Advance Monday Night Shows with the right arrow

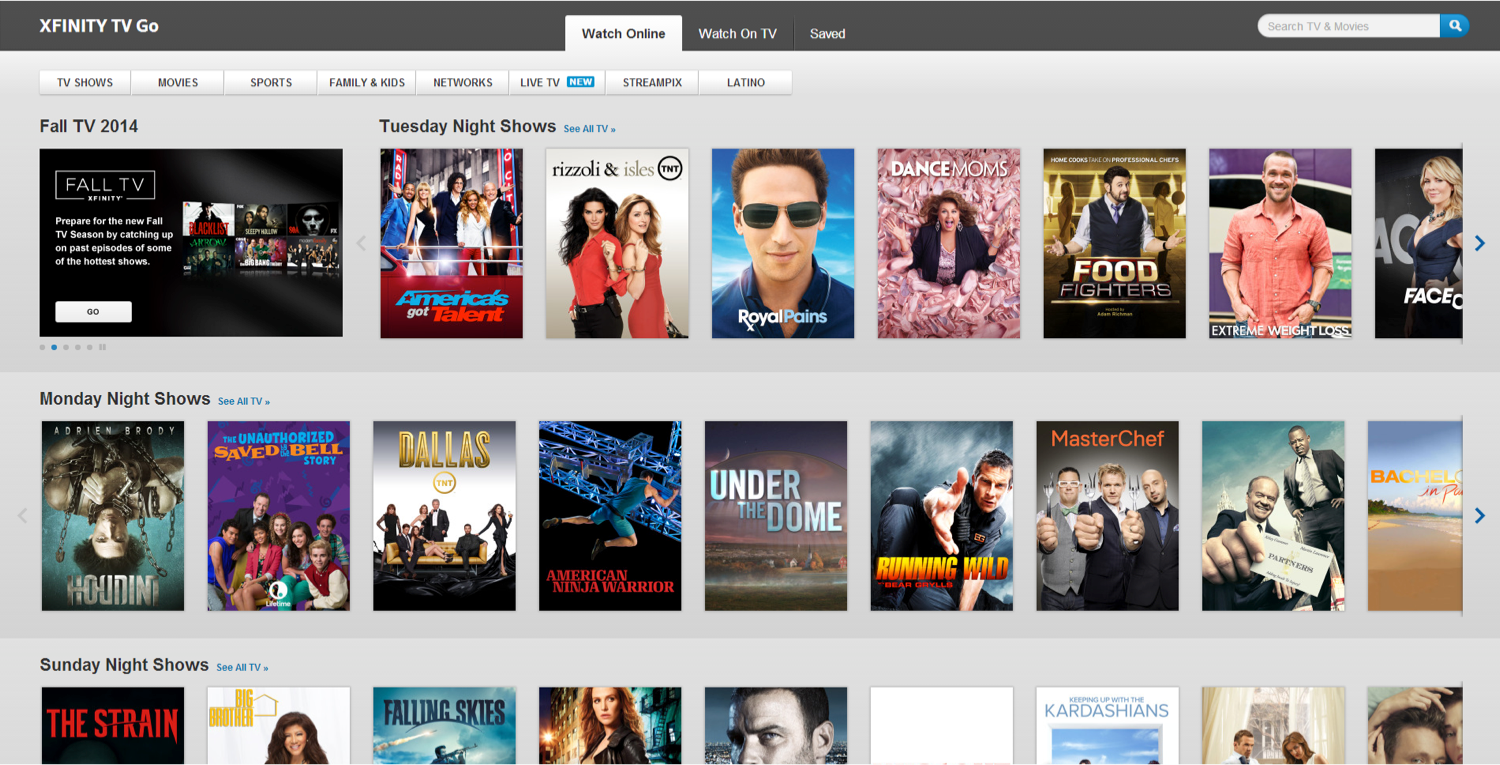[x=1480, y=515]
